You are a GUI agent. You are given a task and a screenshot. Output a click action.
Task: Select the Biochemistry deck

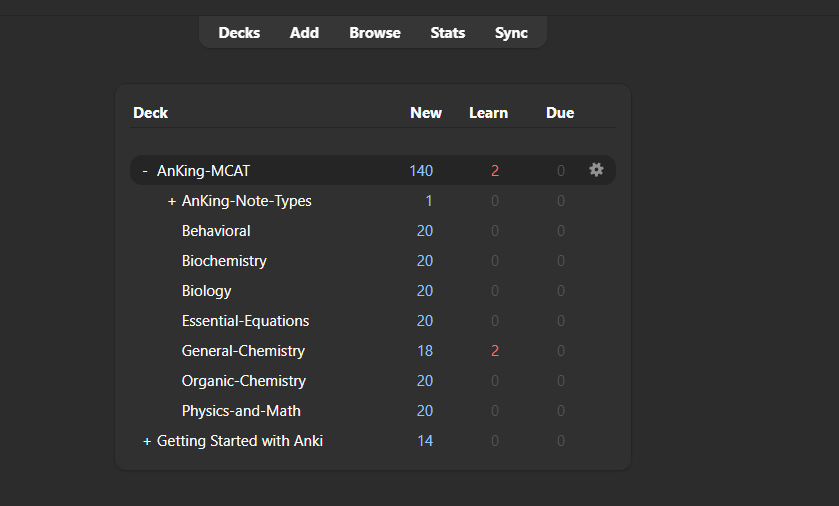coord(224,261)
